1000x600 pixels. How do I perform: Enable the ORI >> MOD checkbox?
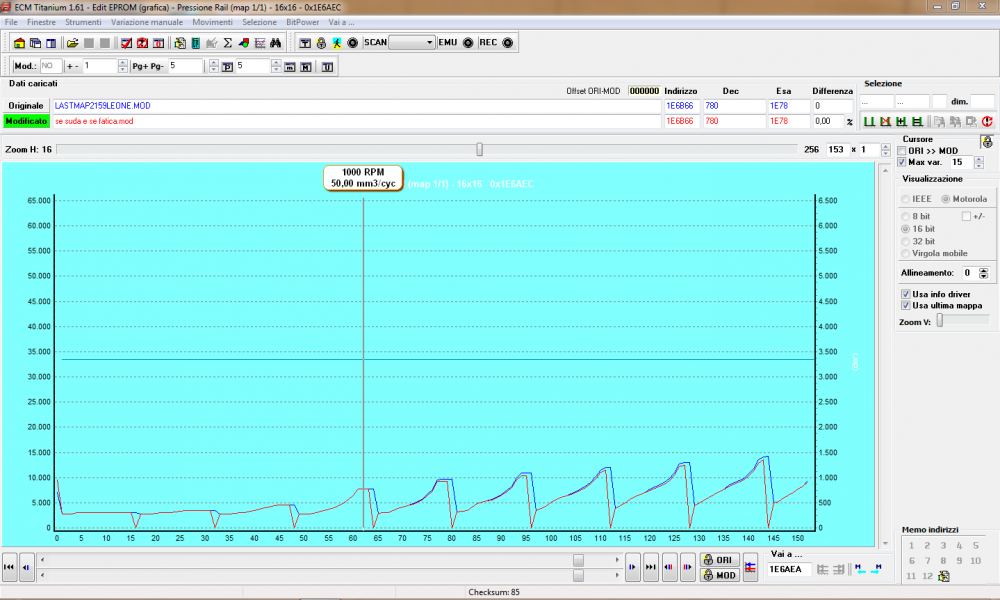click(x=902, y=150)
